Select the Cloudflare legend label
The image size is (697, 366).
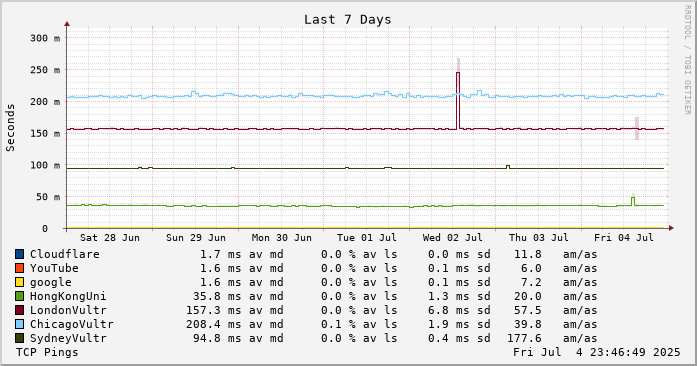click(x=65, y=254)
